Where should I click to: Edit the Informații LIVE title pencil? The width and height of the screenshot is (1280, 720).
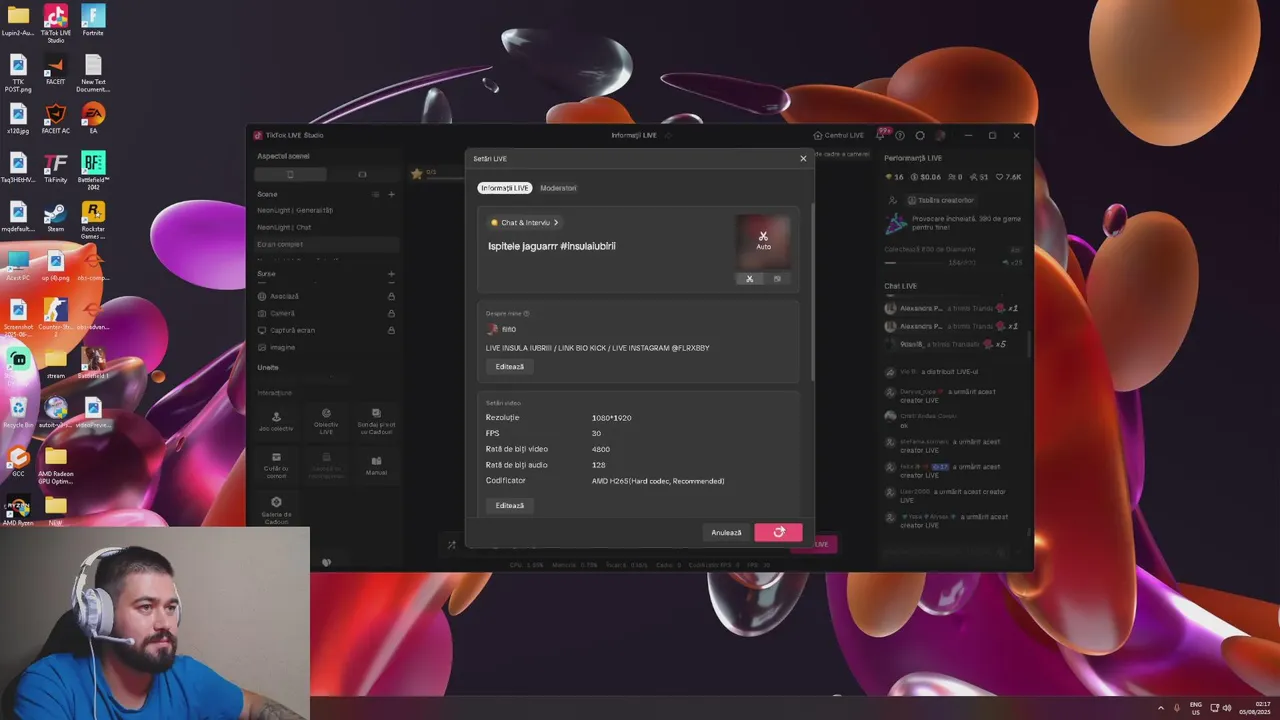[x=668, y=135]
